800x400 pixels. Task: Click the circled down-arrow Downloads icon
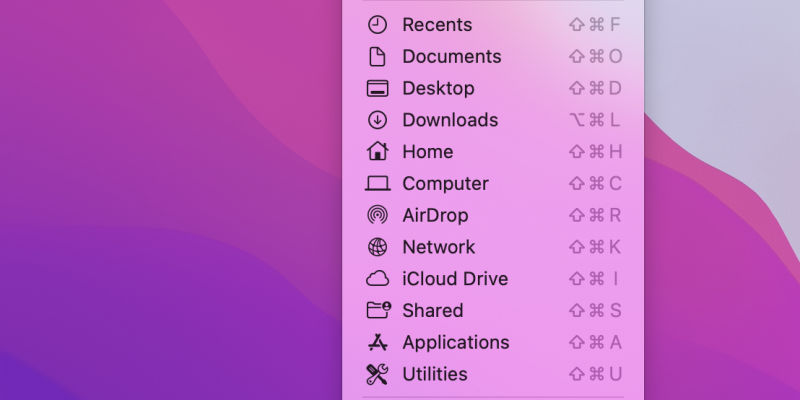[x=377, y=120]
